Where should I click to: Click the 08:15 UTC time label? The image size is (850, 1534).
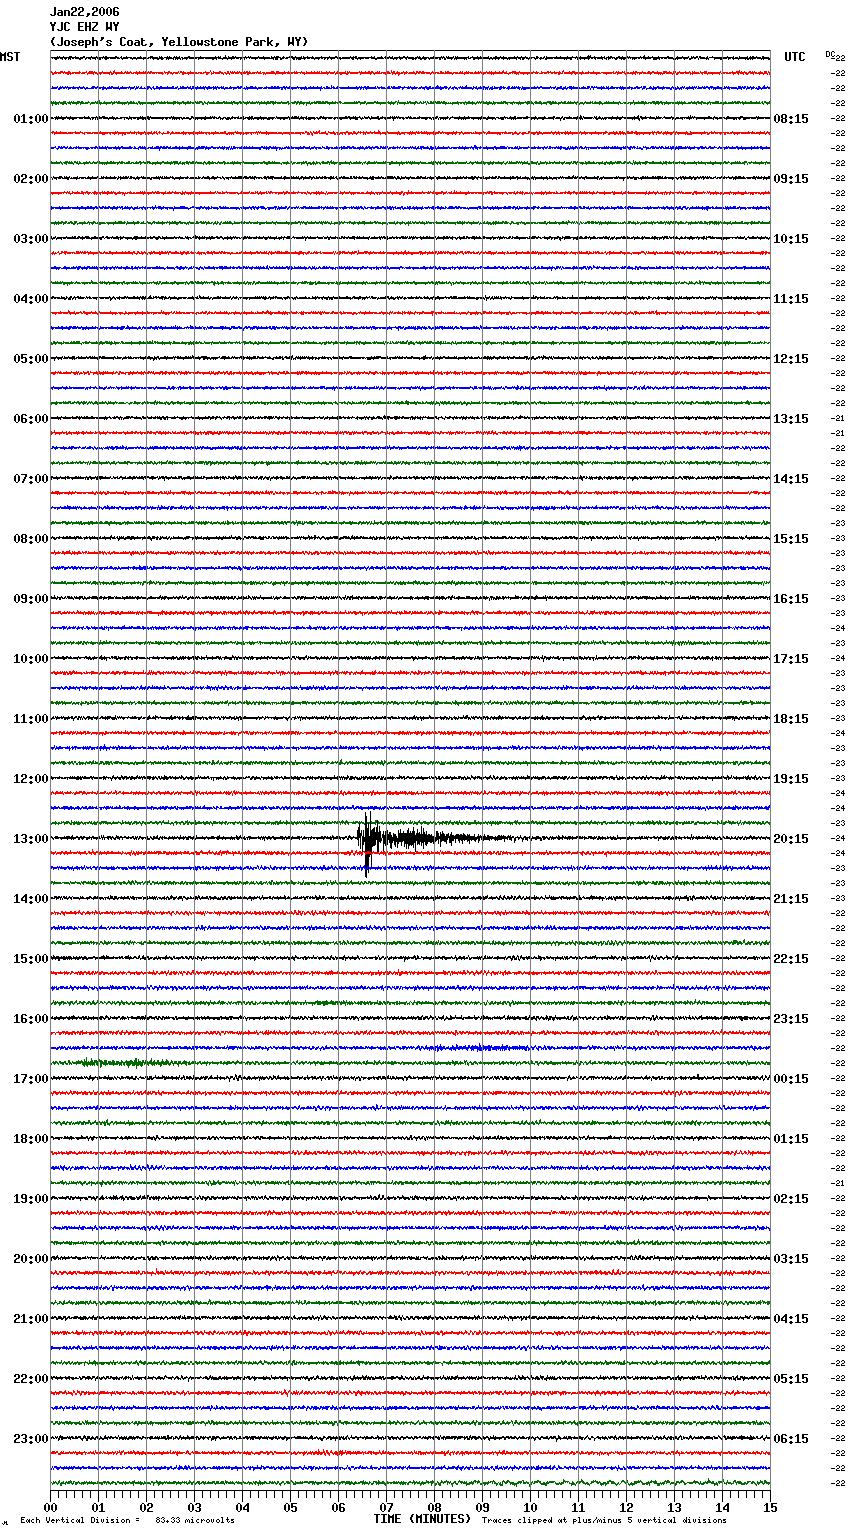pyautogui.click(x=791, y=119)
